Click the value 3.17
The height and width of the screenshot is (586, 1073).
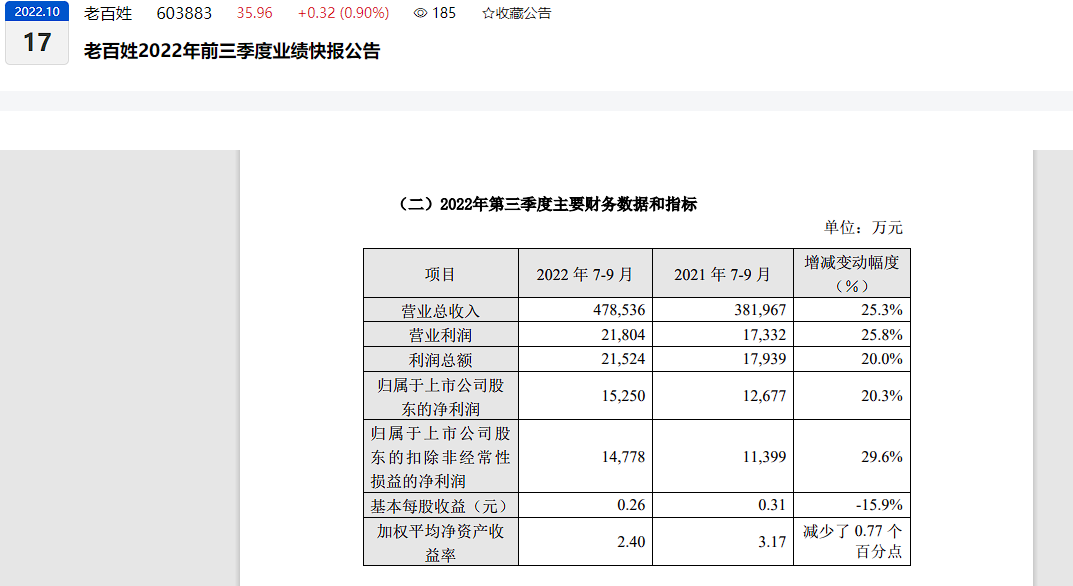[772, 542]
